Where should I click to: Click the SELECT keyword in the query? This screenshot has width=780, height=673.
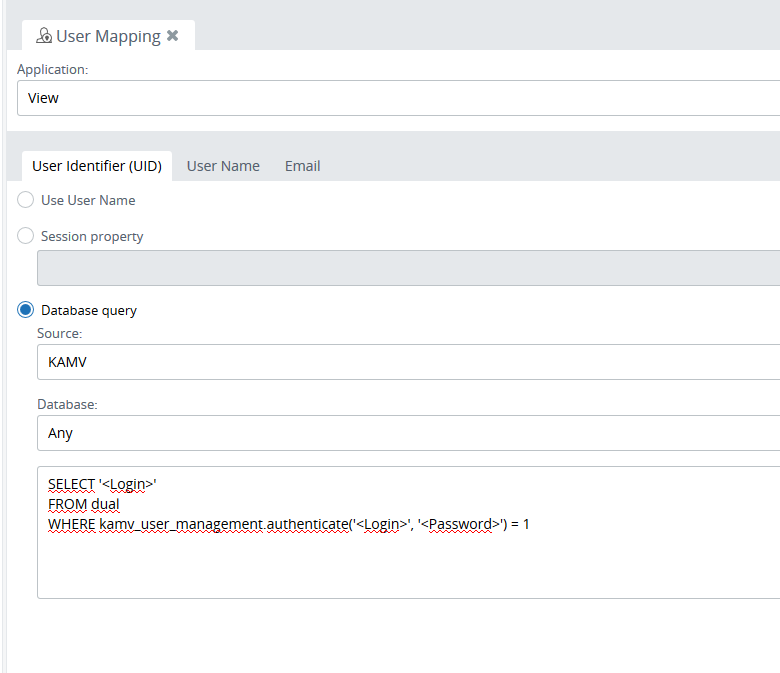click(x=70, y=484)
